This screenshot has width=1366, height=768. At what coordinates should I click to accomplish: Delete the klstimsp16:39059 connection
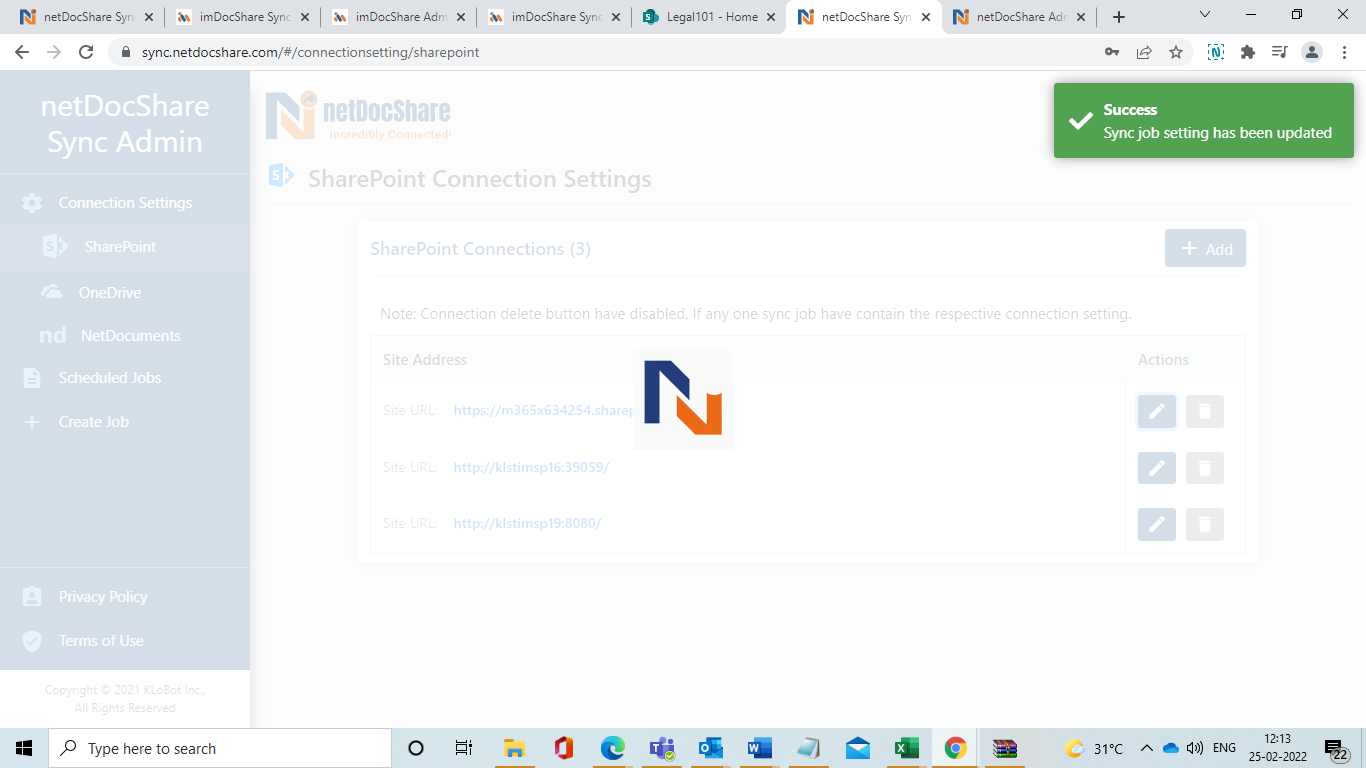1205,467
